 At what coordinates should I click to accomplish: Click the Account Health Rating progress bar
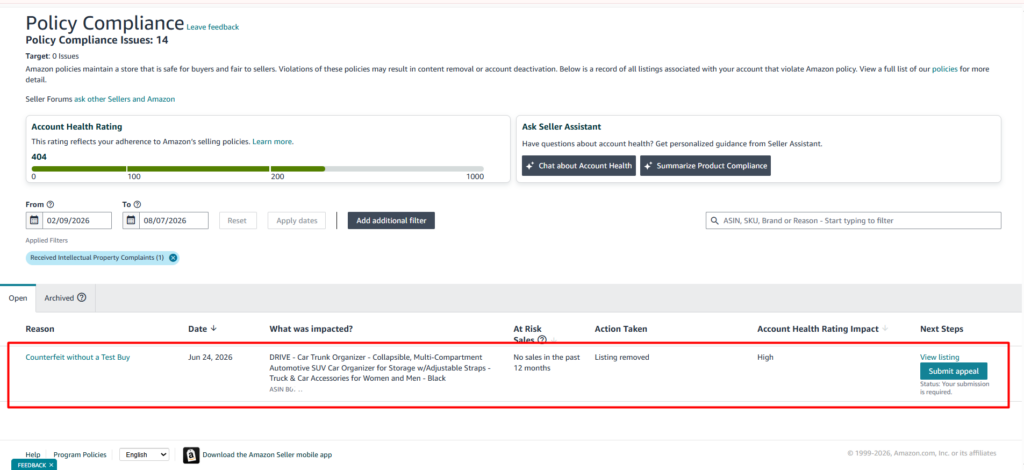(258, 168)
